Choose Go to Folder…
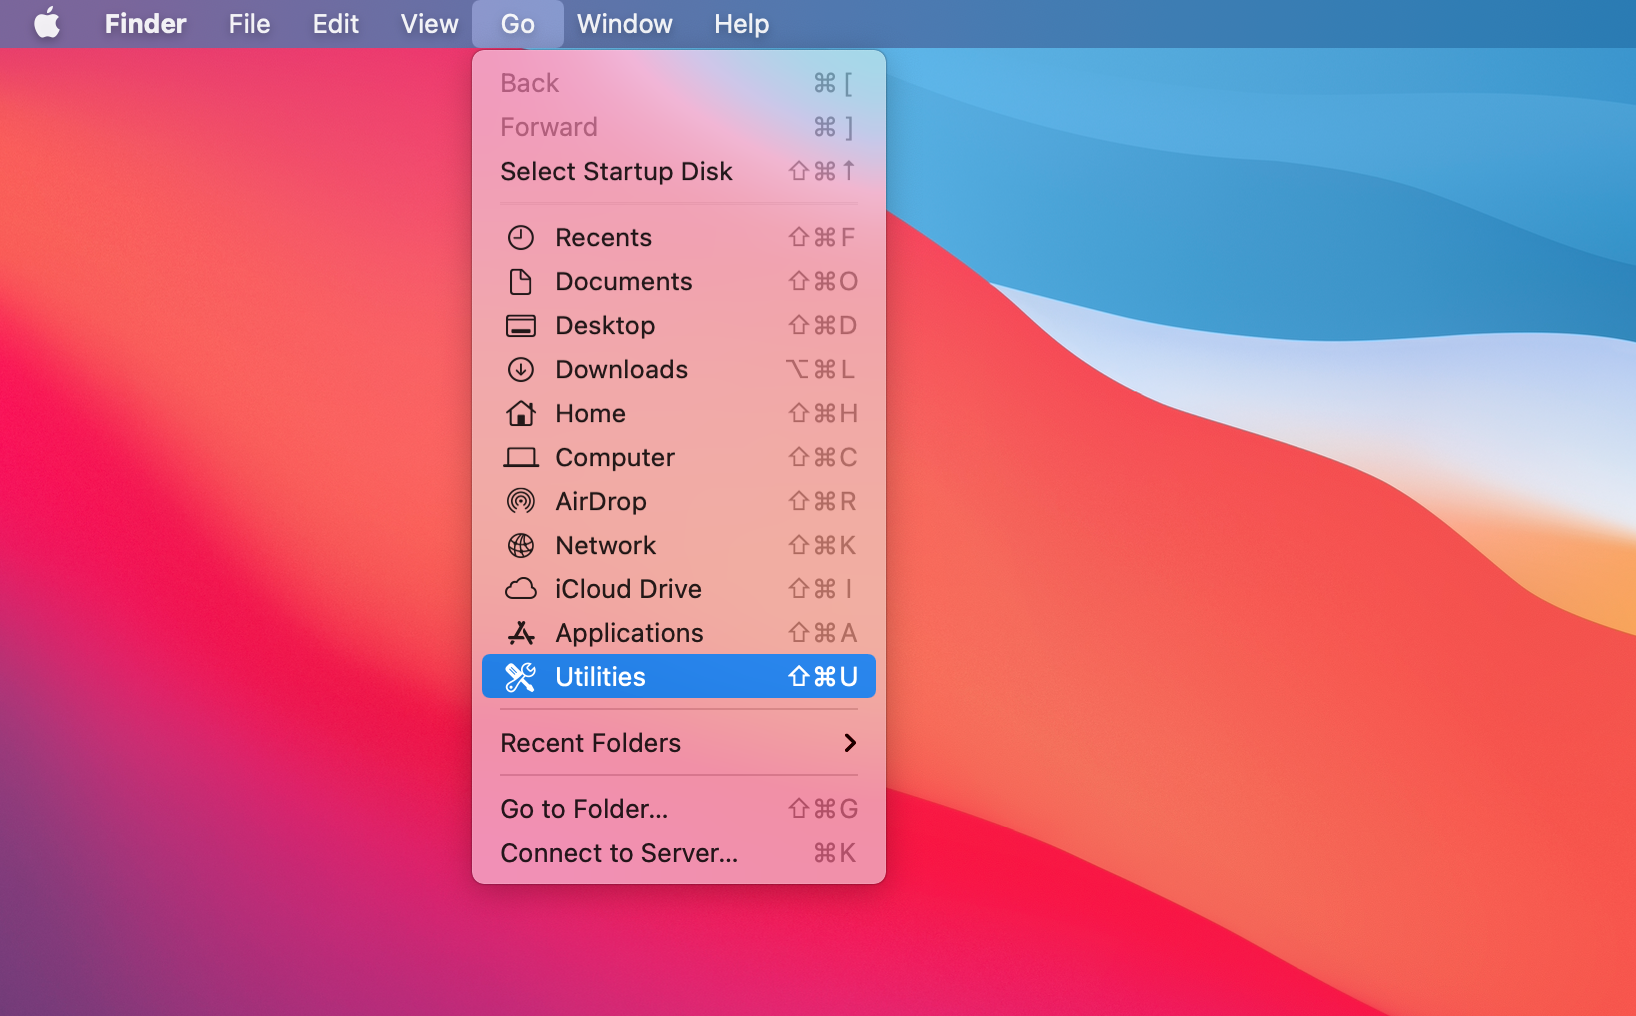1636x1016 pixels. click(679, 809)
